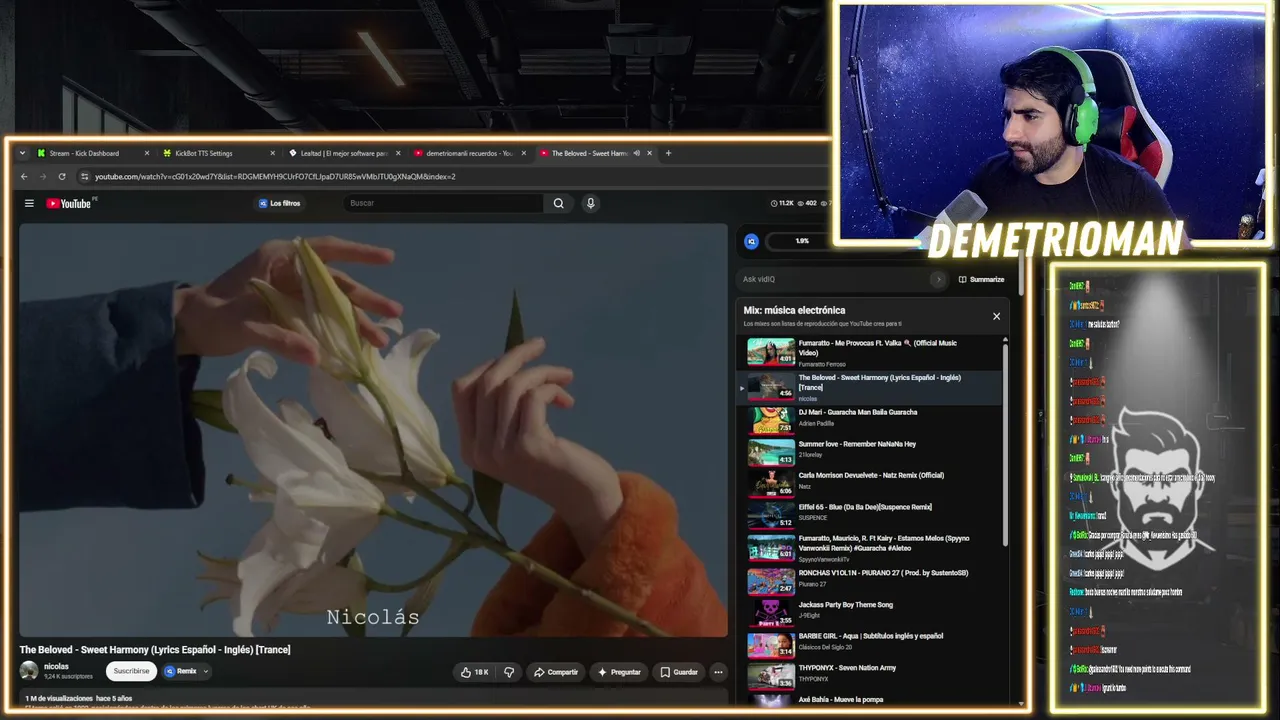The width and height of the screenshot is (1280, 720).
Task: Click Jackass Party Boy Theme Song thumbnail
Action: [771, 612]
